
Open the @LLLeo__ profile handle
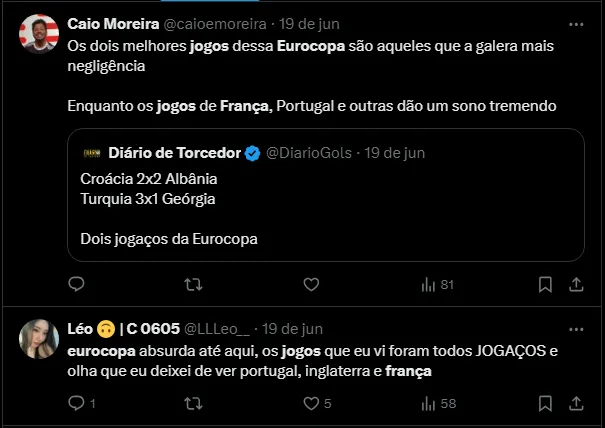point(219,329)
